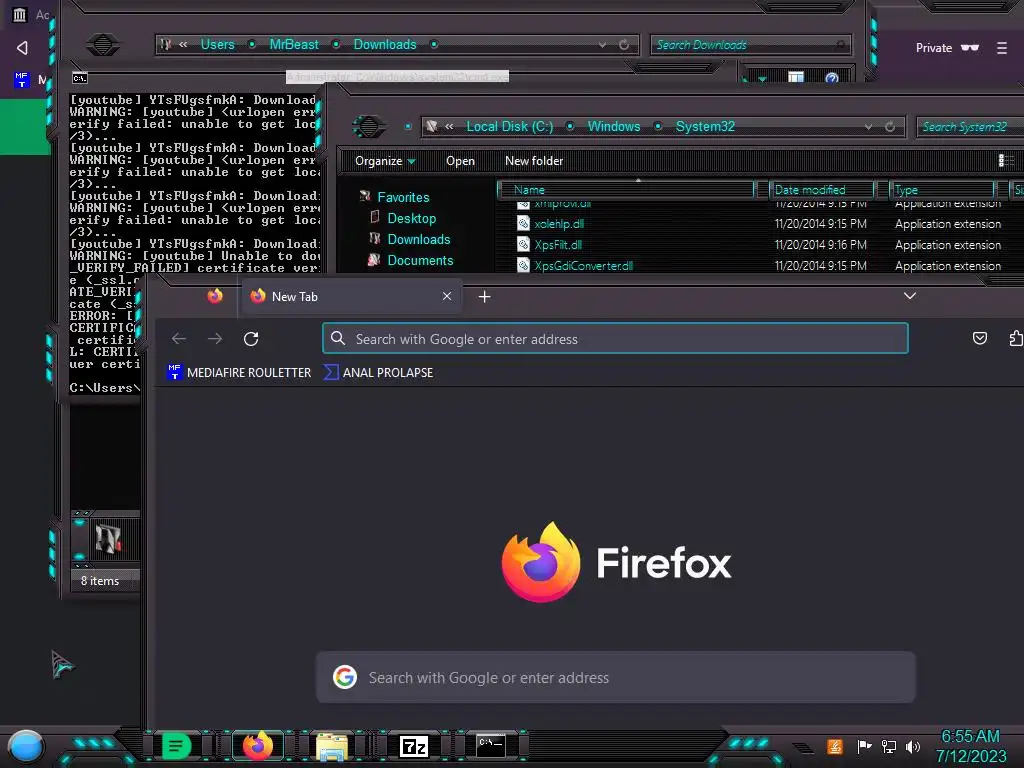Open Firefox extensions puzzle icon
1024x768 pixels.
1016,338
